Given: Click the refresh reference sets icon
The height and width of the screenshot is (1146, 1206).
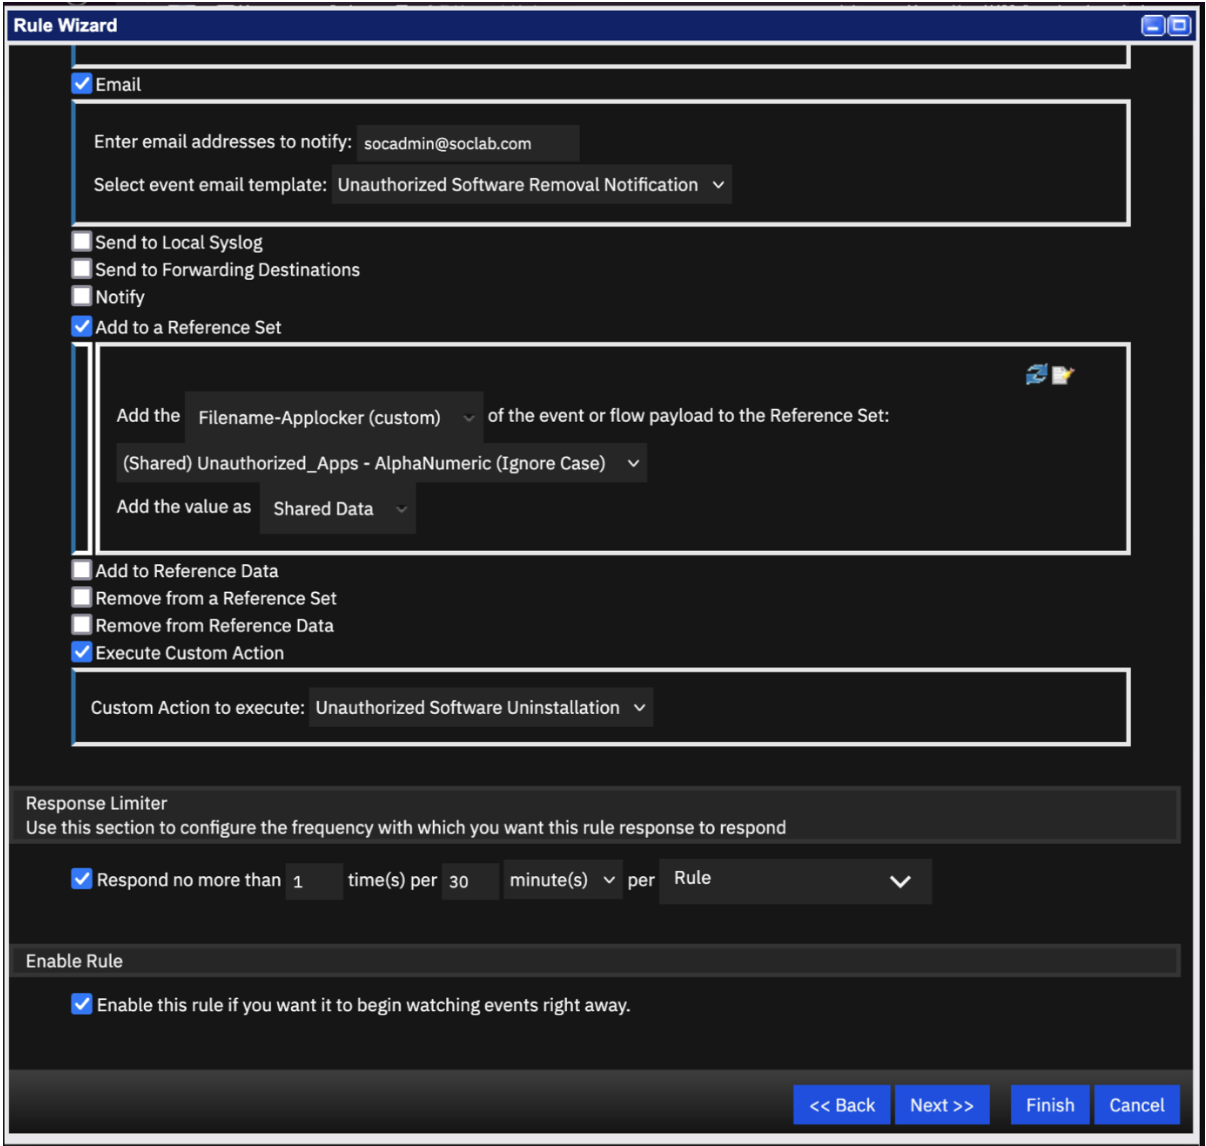Looking at the screenshot, I should tap(1036, 374).
